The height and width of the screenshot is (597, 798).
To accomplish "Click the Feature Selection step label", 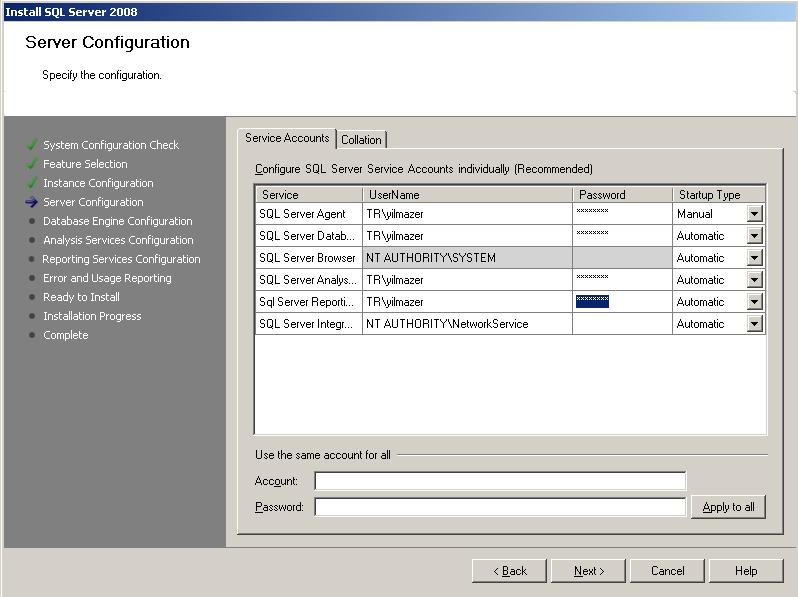I will coord(85,164).
